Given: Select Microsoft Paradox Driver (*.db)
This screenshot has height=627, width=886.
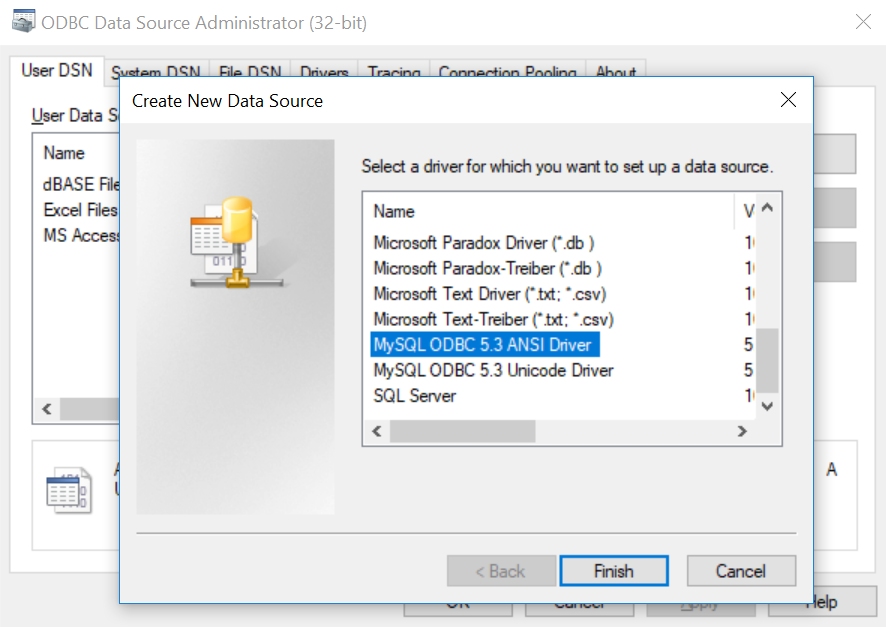Looking at the screenshot, I should click(x=484, y=243).
